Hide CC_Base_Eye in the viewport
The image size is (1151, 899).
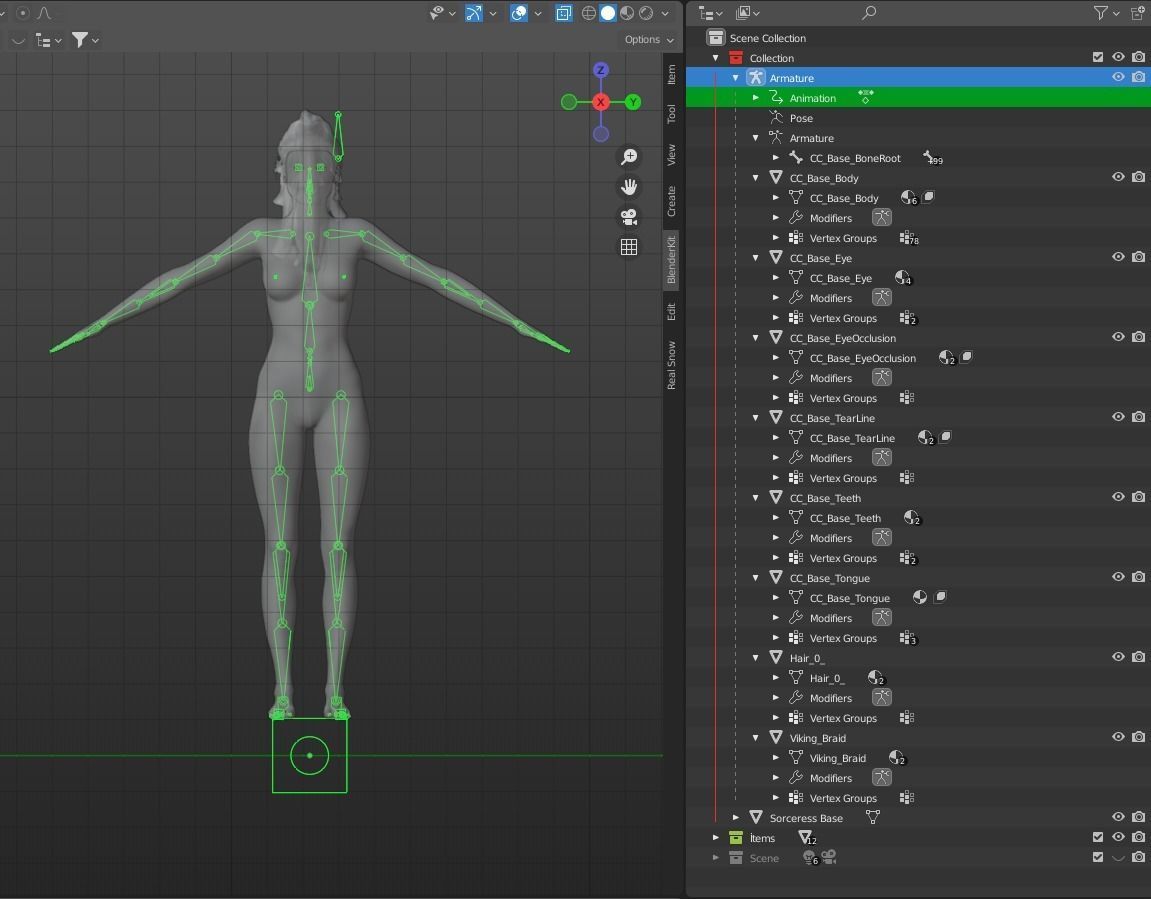pos(1118,257)
